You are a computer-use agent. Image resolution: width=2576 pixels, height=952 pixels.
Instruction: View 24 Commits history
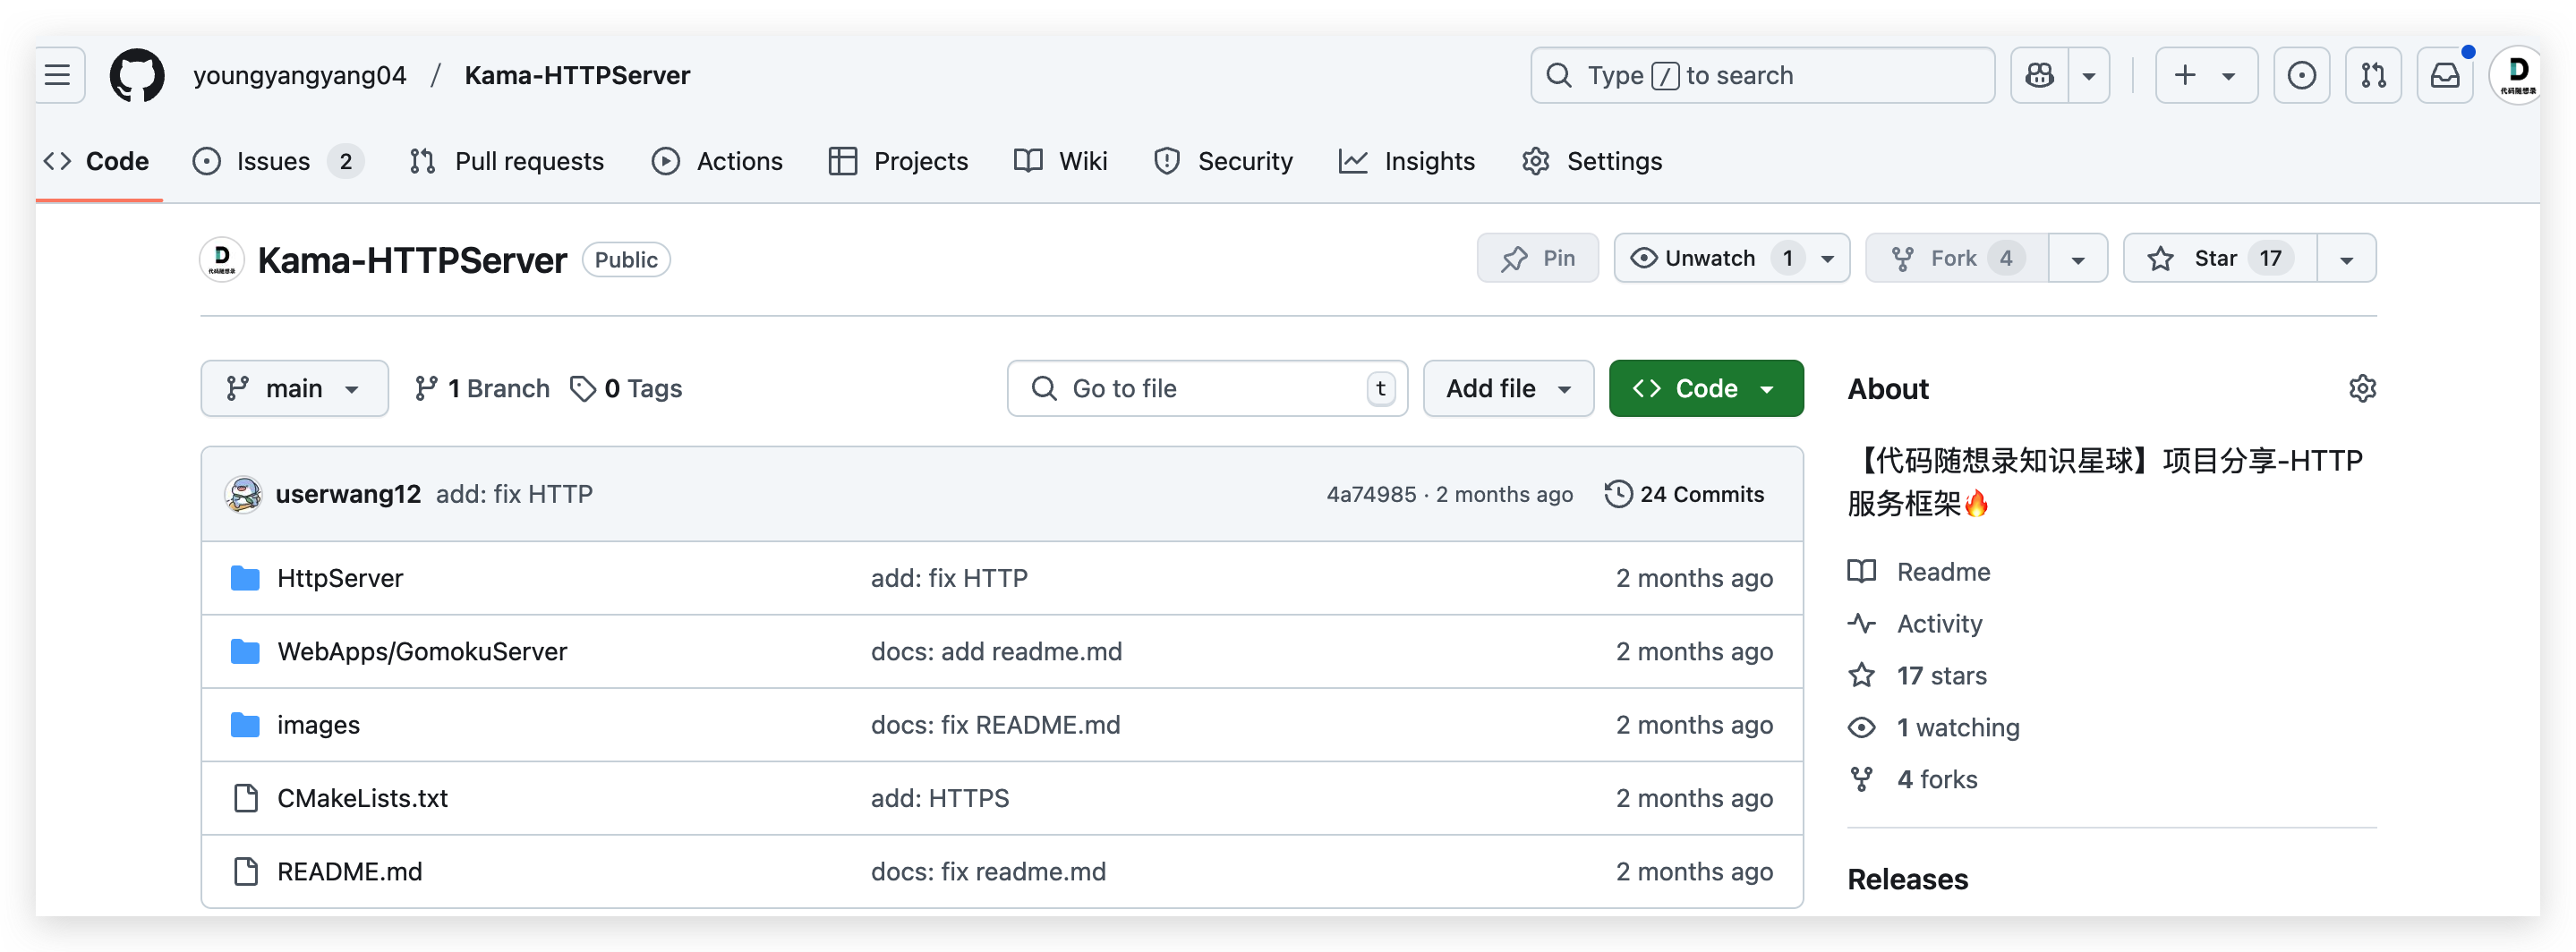click(x=1685, y=494)
